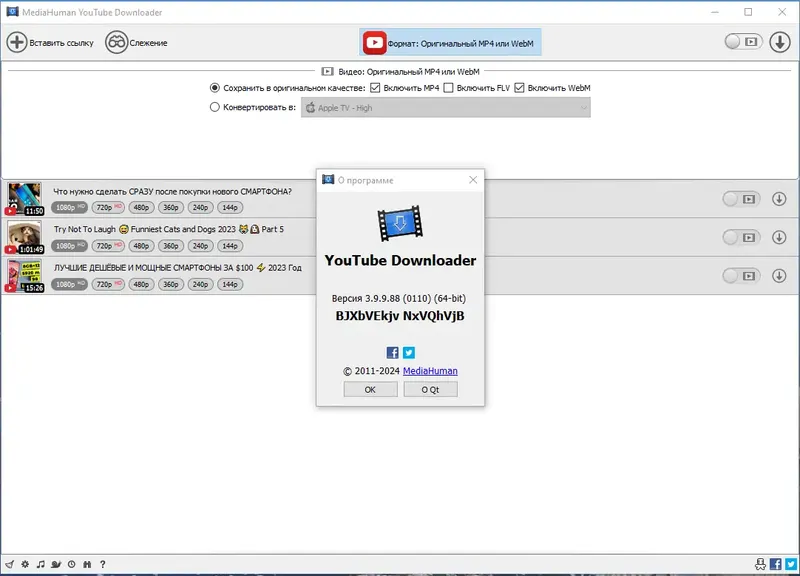Toggle switch on first video row
Screen dimensions: 800x576
coord(741,199)
